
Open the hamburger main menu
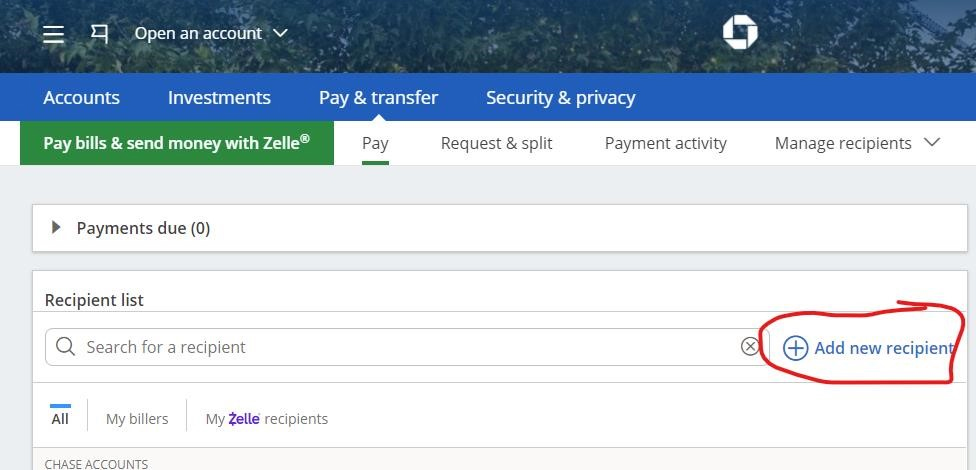click(x=54, y=34)
